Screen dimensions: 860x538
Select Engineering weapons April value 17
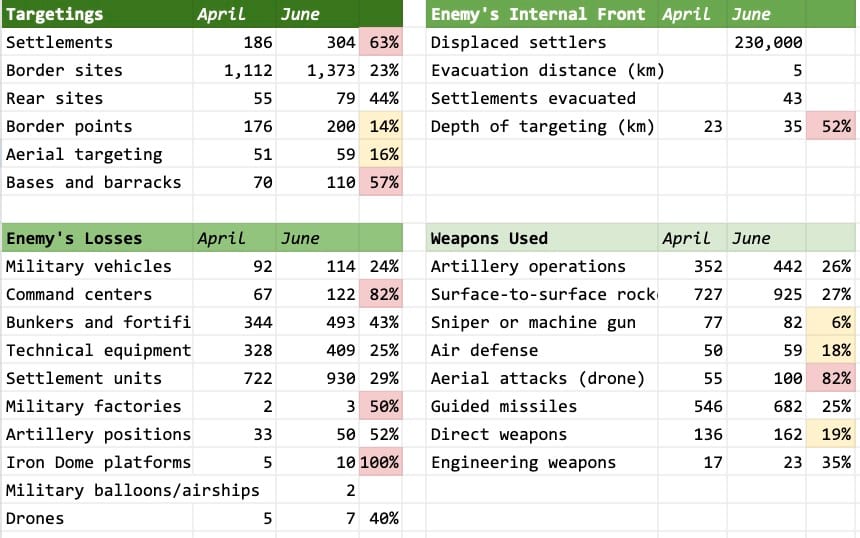tap(693, 462)
